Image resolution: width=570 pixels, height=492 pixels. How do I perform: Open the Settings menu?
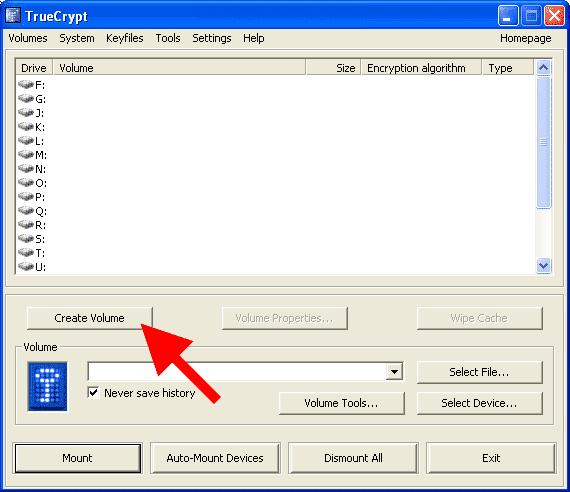click(212, 38)
